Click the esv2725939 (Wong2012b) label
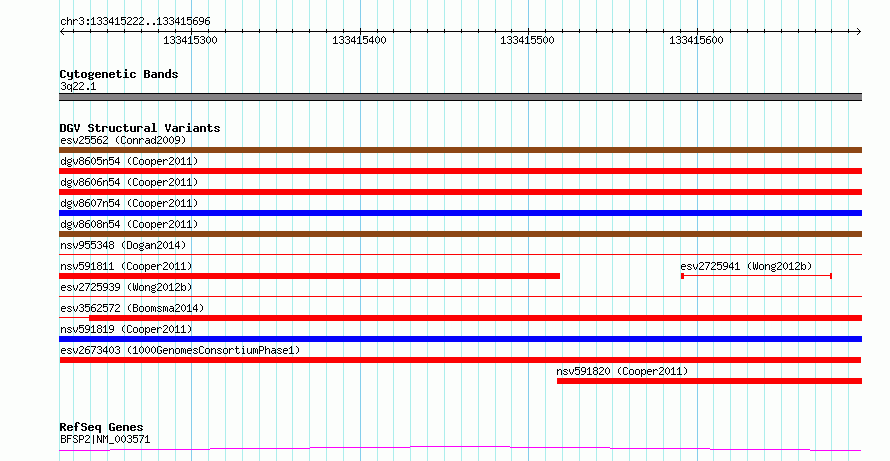890x461 pixels. tap(126, 287)
